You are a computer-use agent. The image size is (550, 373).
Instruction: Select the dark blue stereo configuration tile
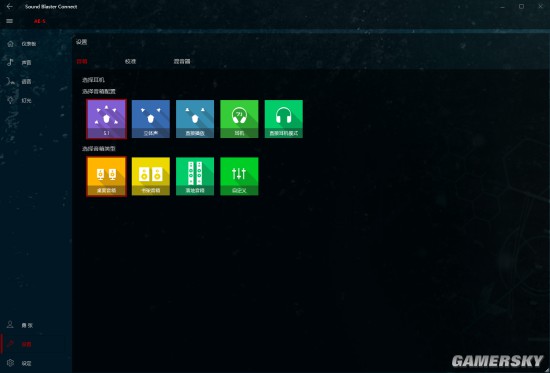pos(151,119)
